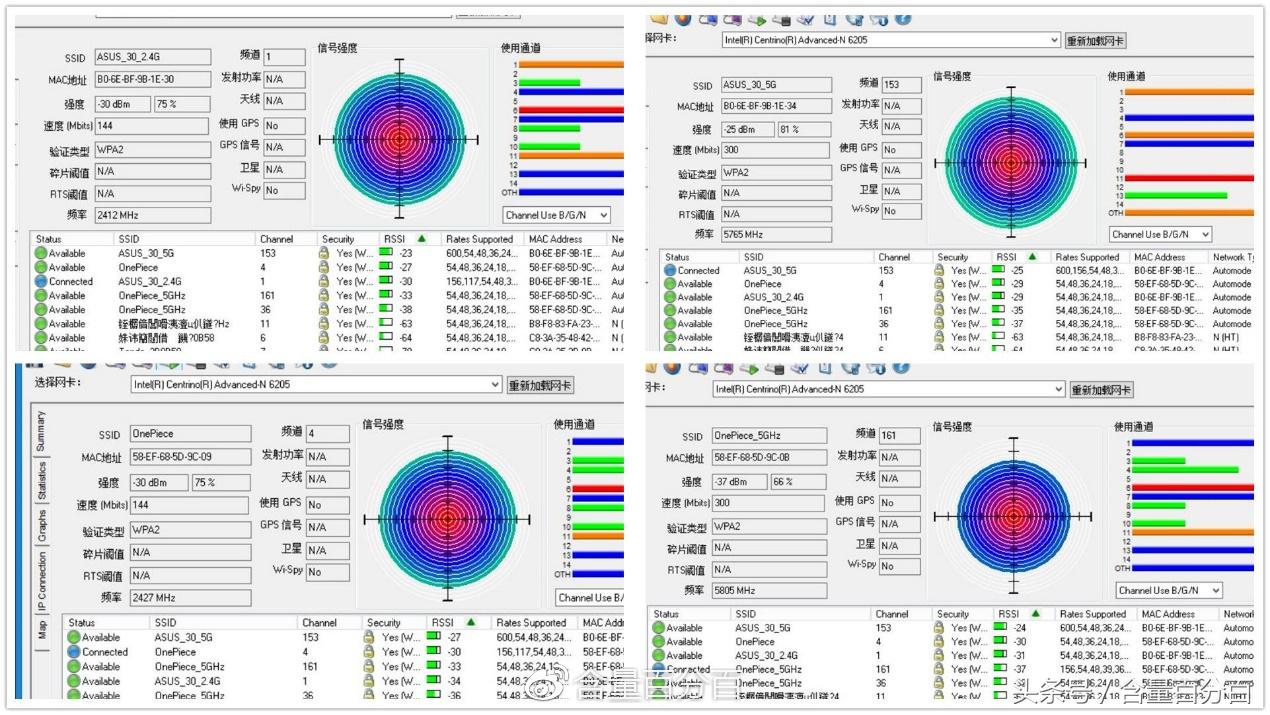Click the SSID field showing OnePiece_5GHz
This screenshot has height=715, width=1270.
tap(769, 436)
